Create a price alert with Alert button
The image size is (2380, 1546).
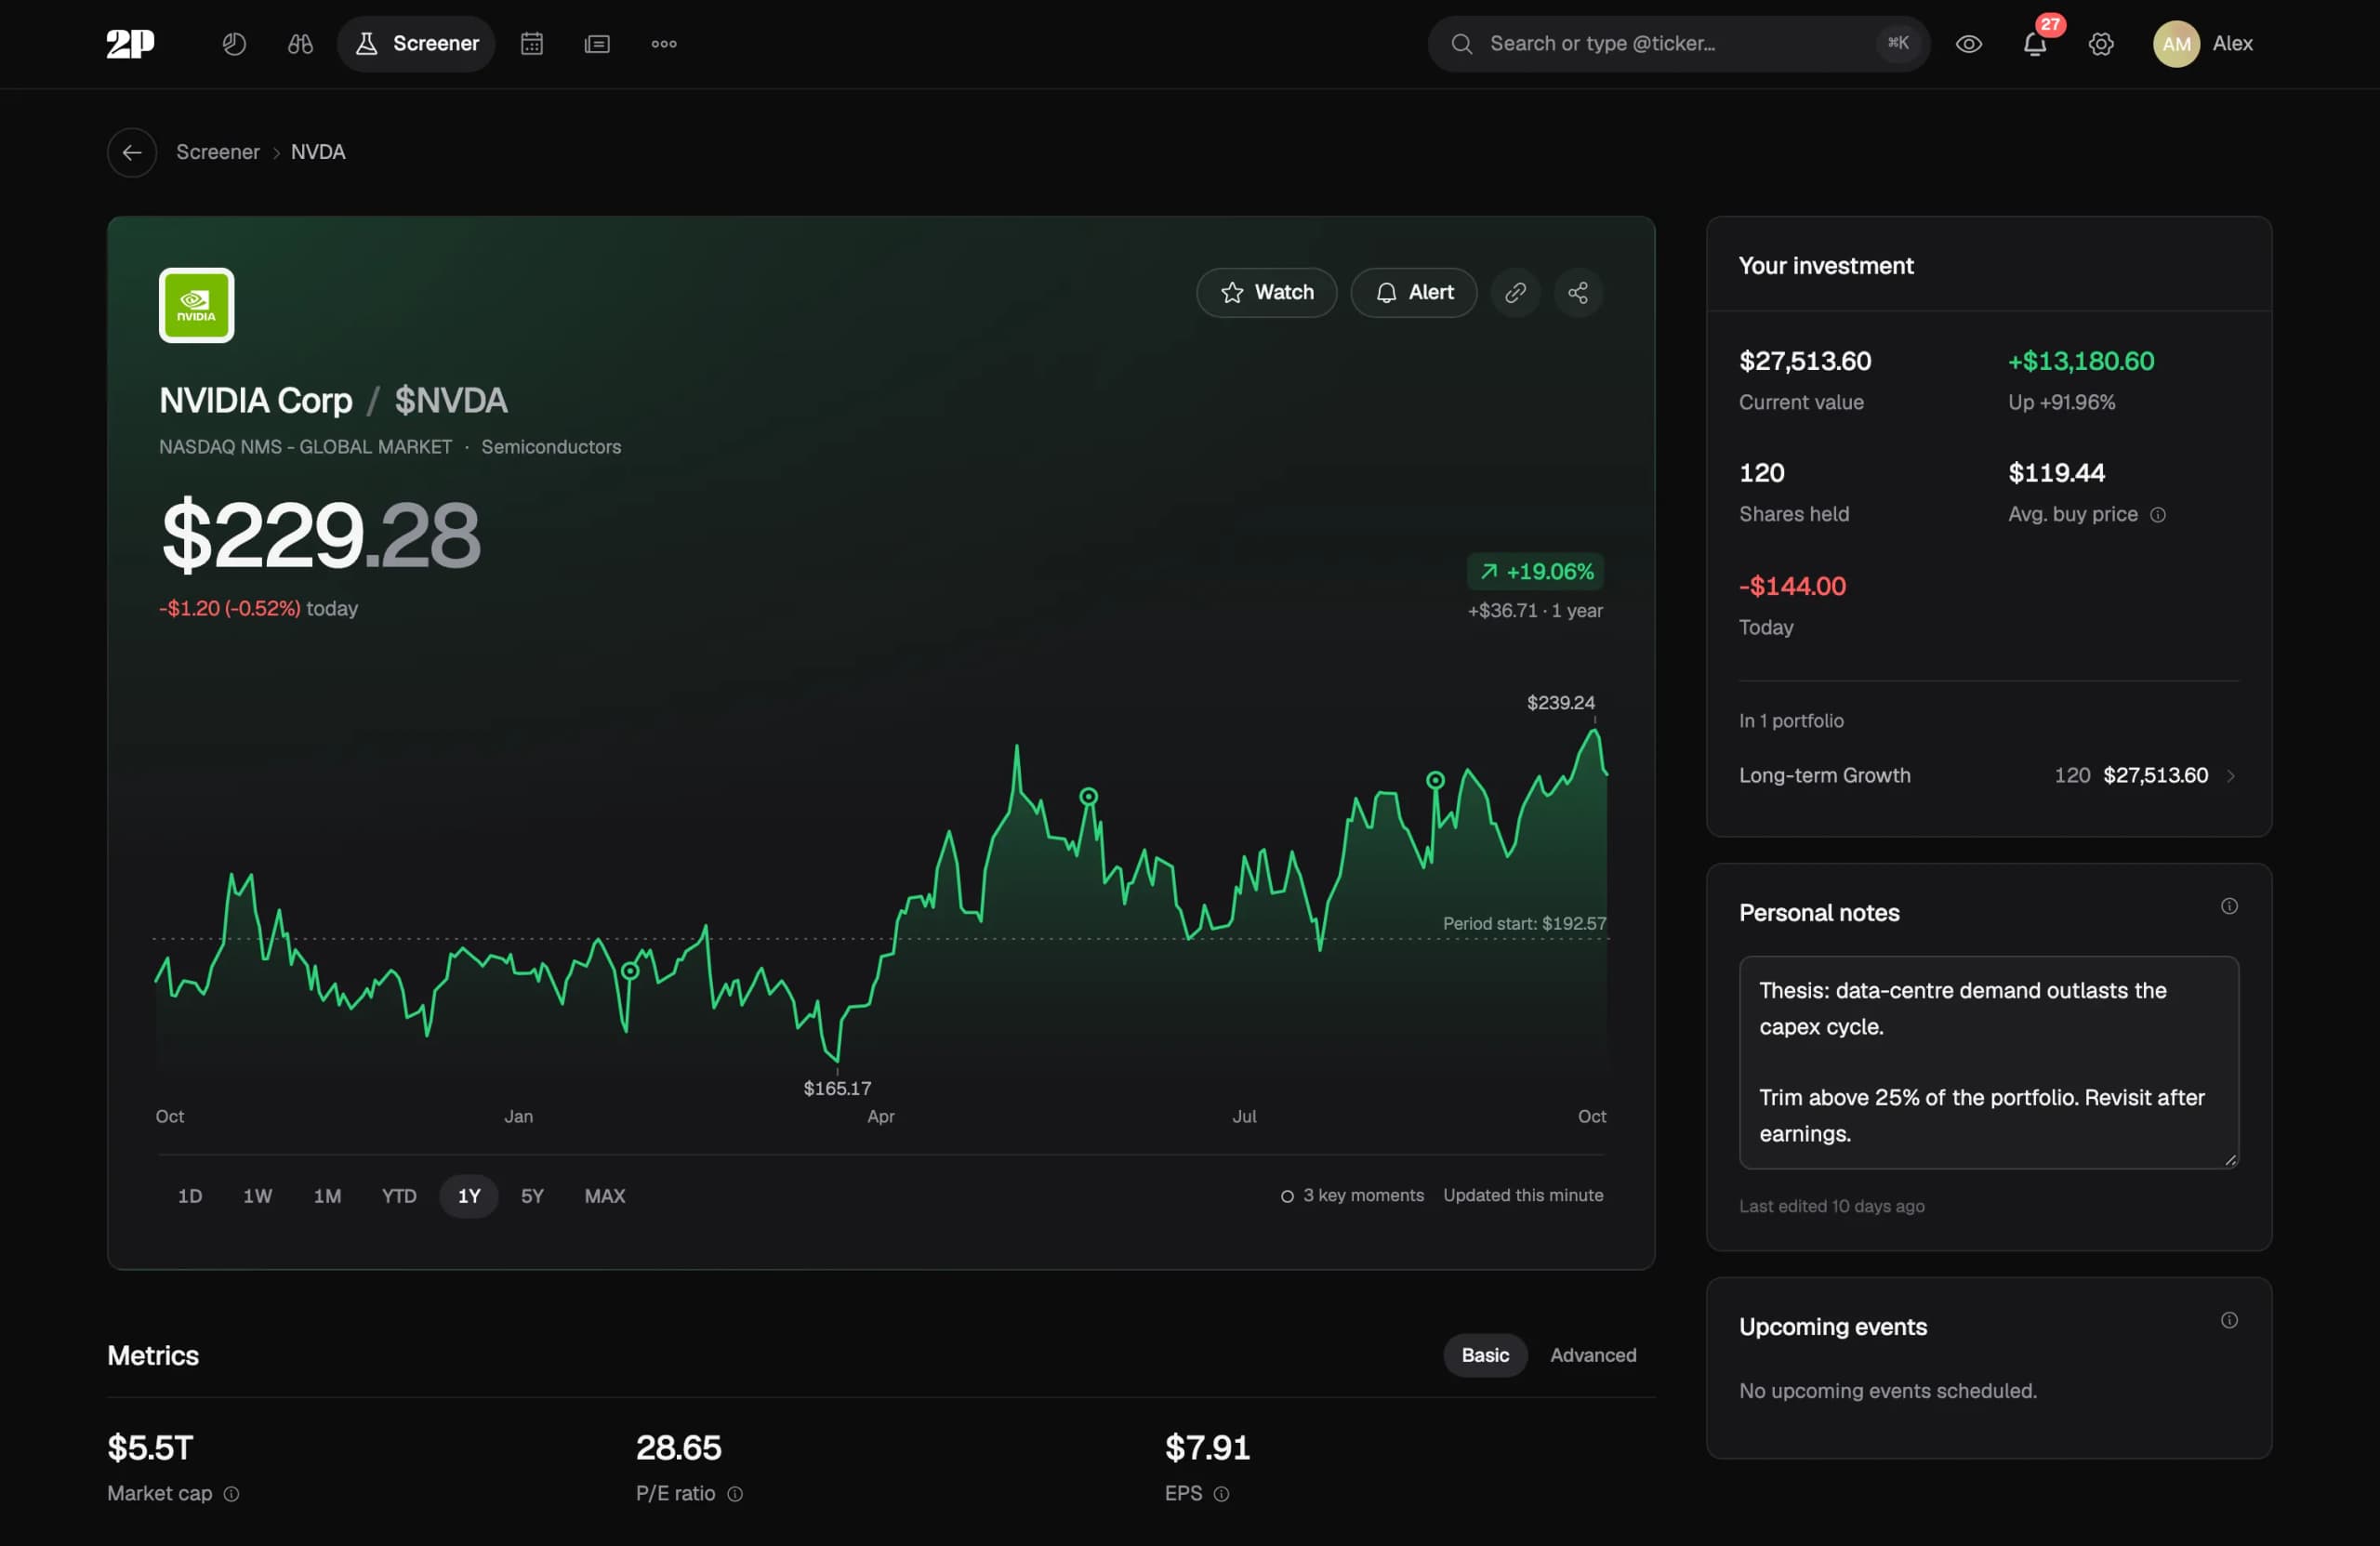tap(1413, 292)
